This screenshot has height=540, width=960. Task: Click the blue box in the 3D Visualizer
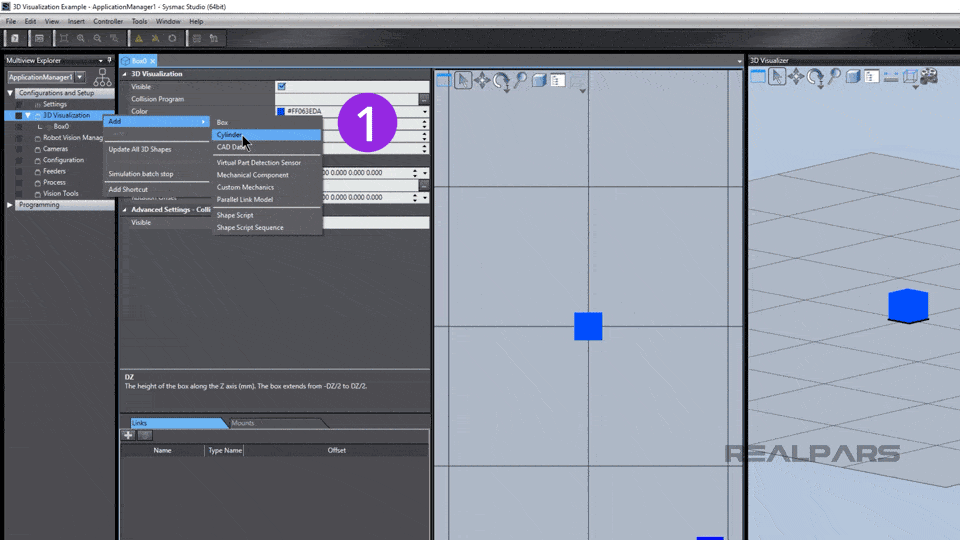pos(908,306)
